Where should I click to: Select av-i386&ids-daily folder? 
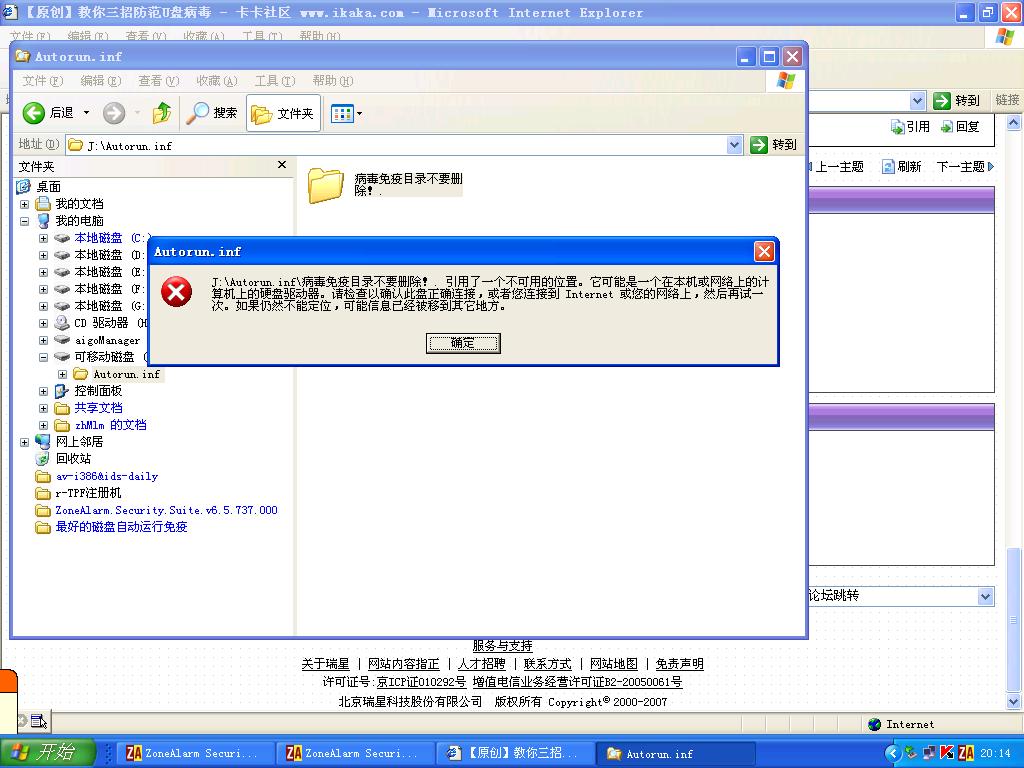[x=106, y=476]
